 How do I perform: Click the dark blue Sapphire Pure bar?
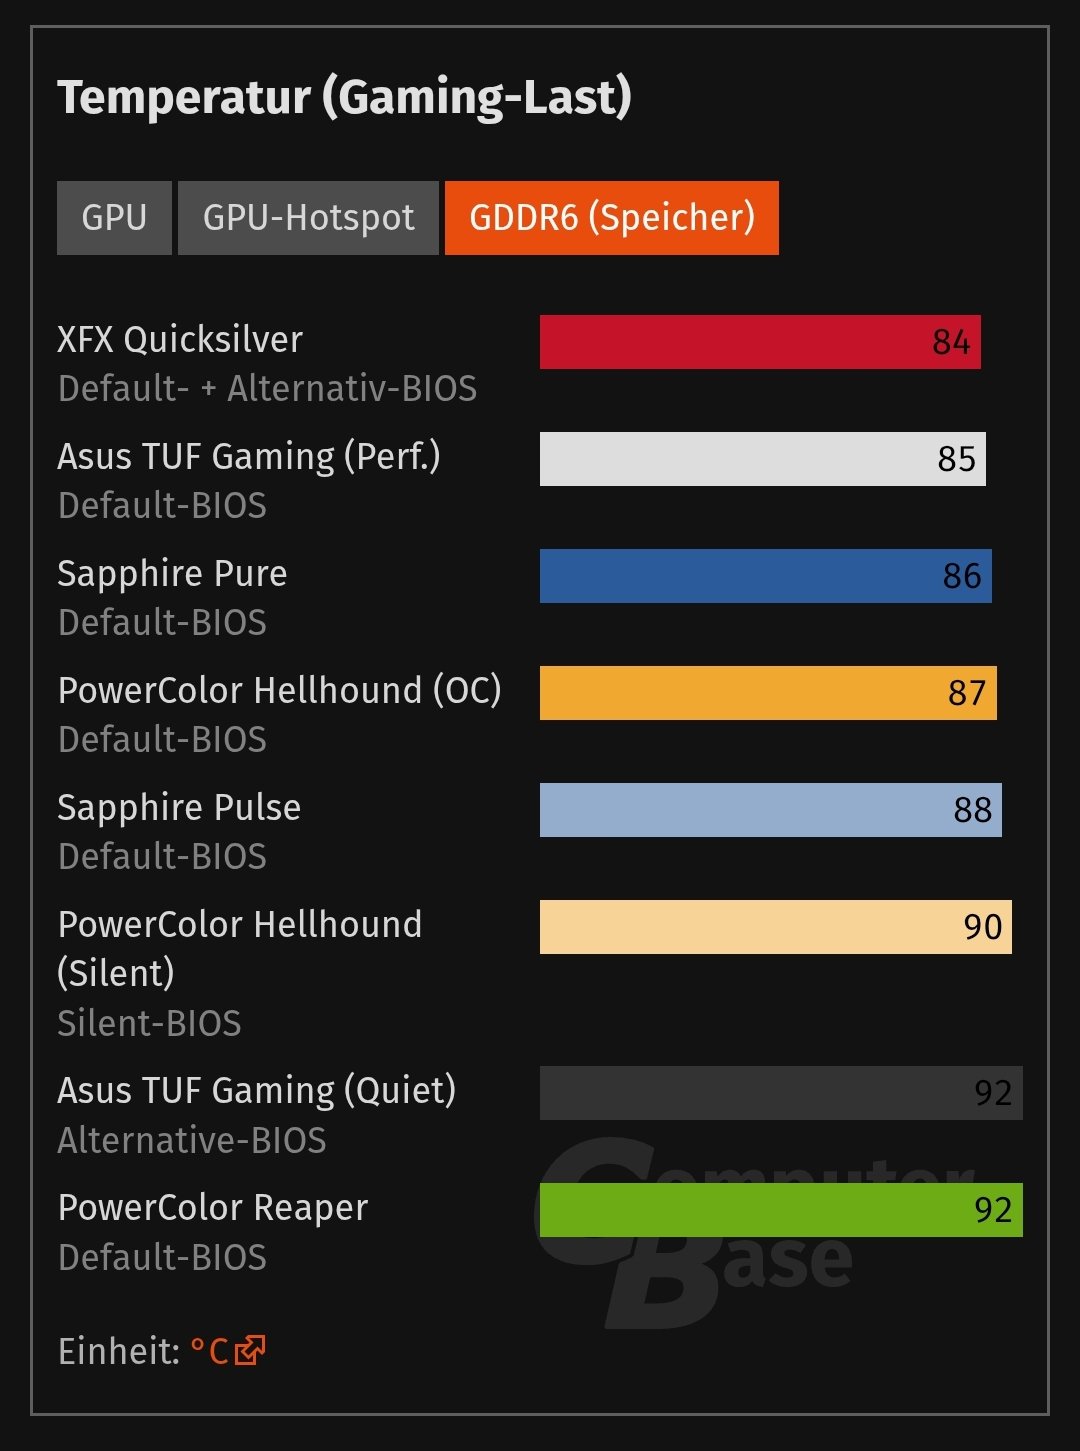pyautogui.click(x=766, y=576)
